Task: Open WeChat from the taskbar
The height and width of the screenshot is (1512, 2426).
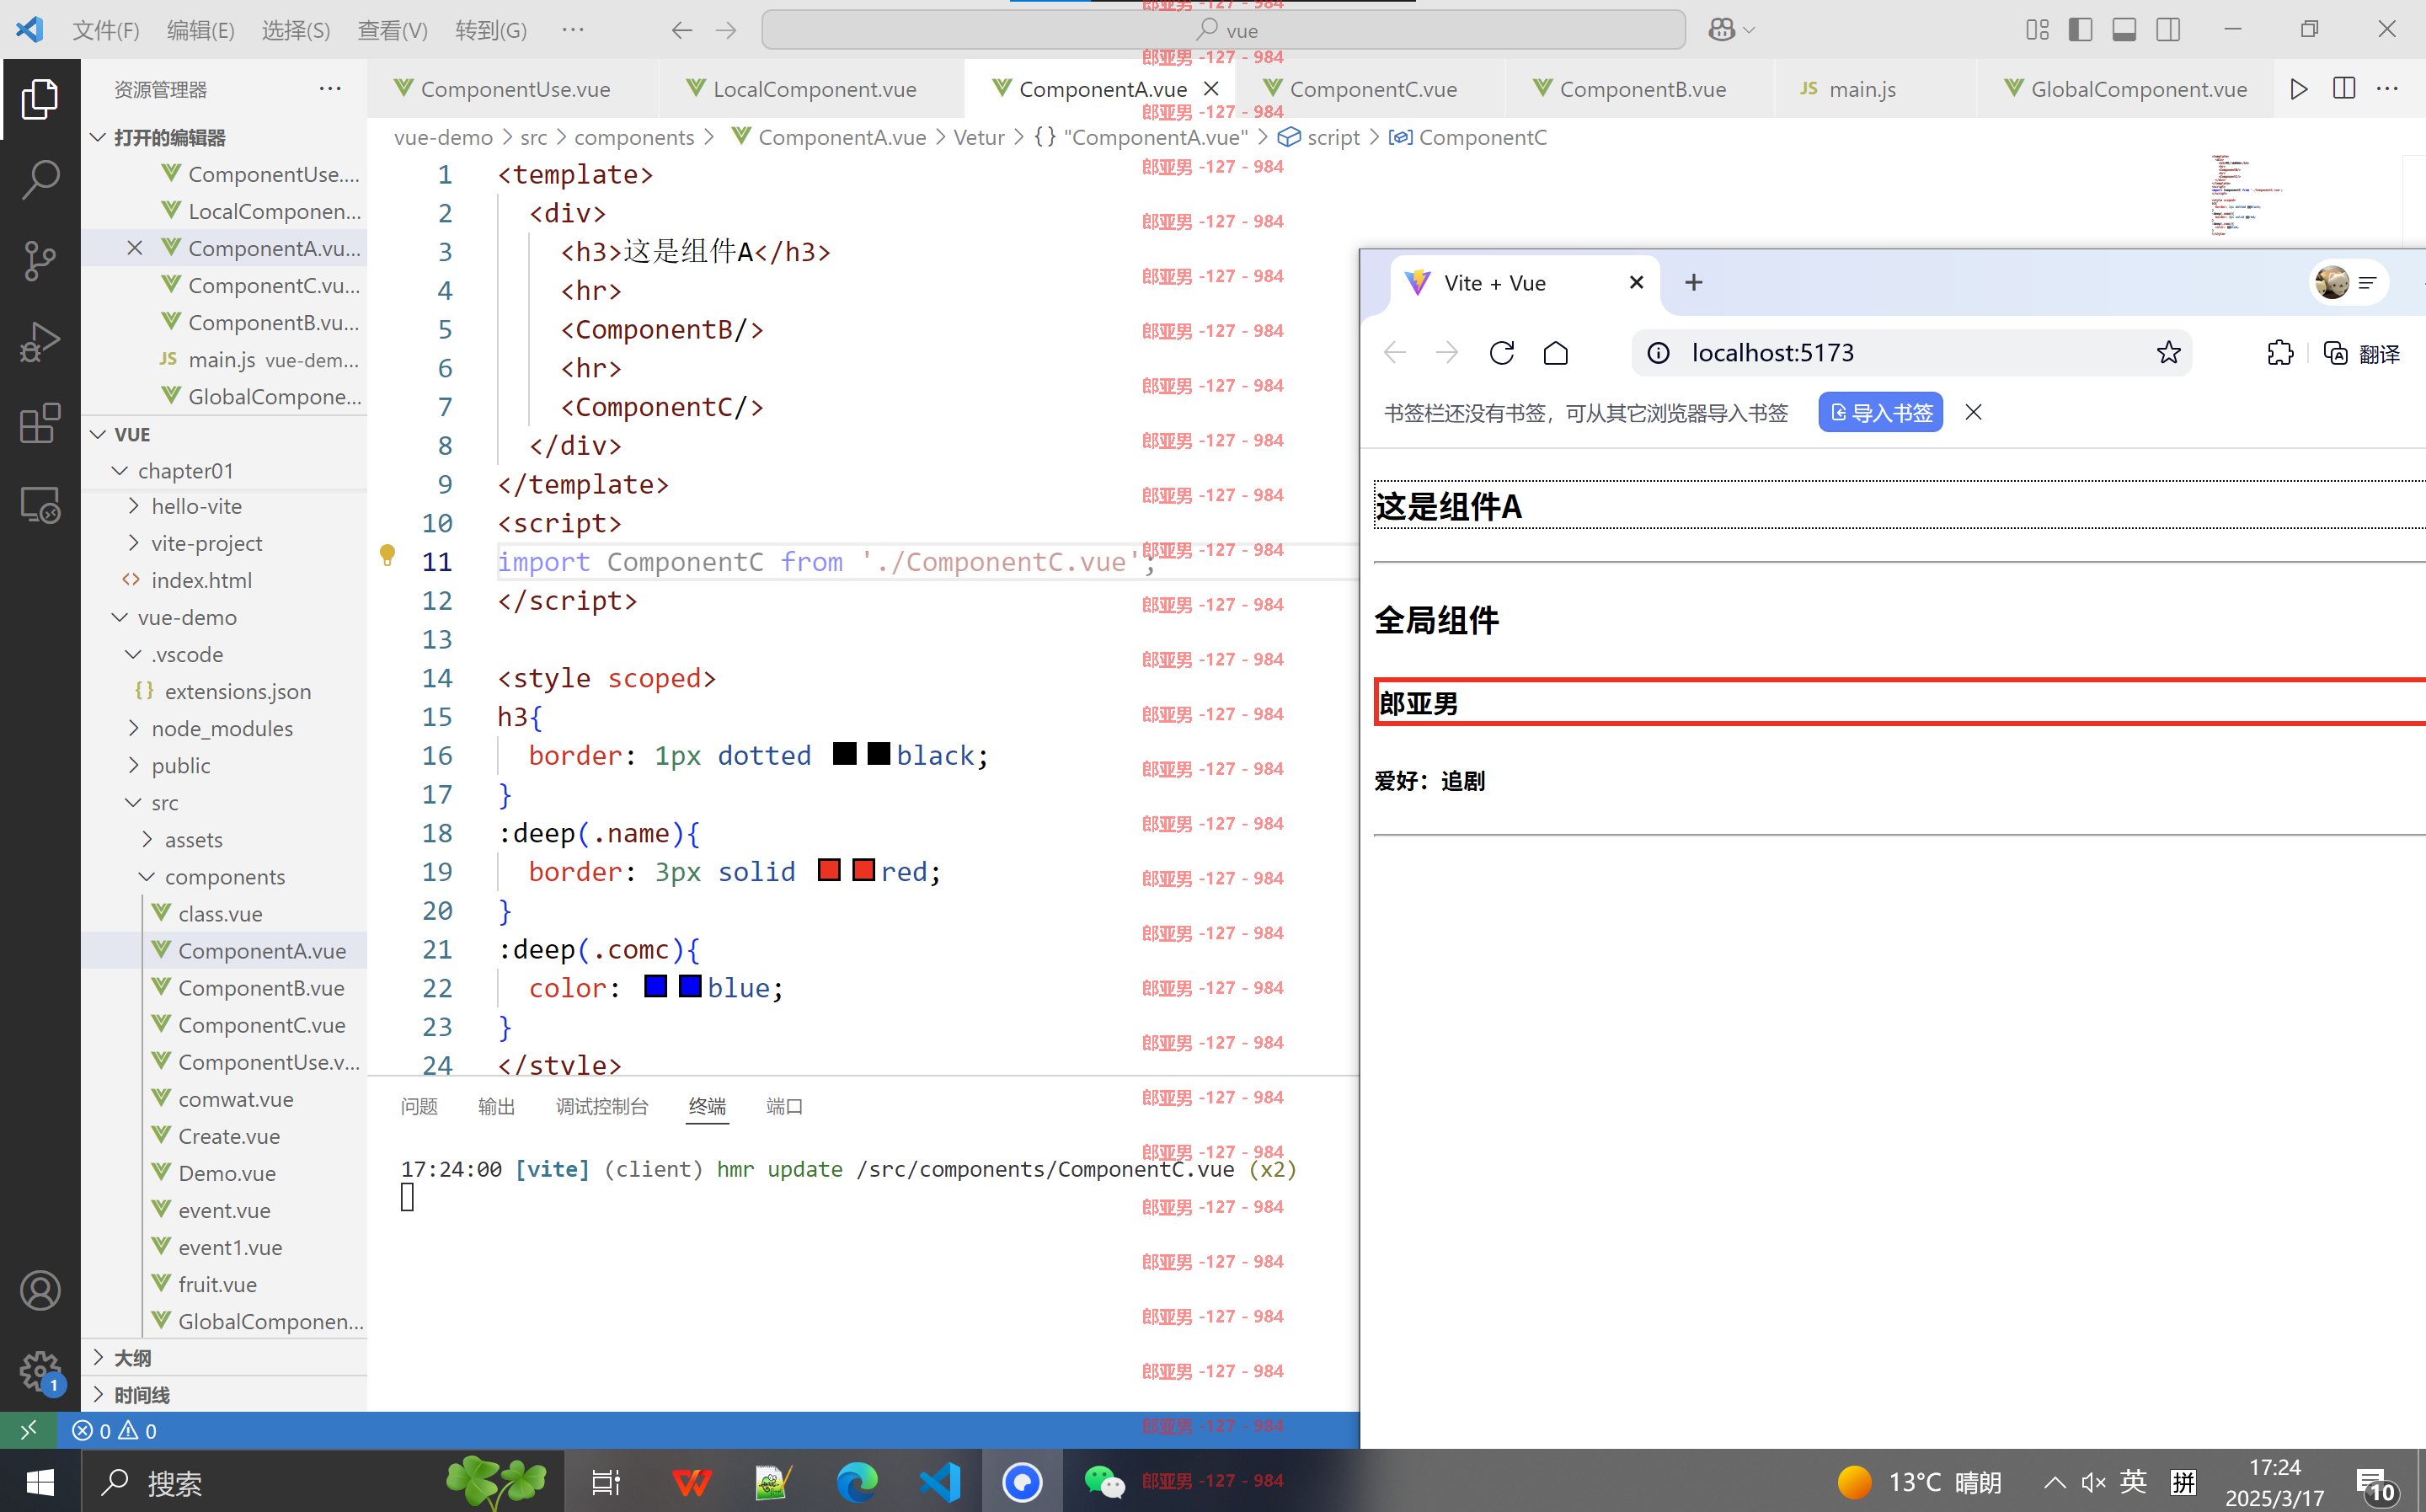Action: (x=1104, y=1481)
